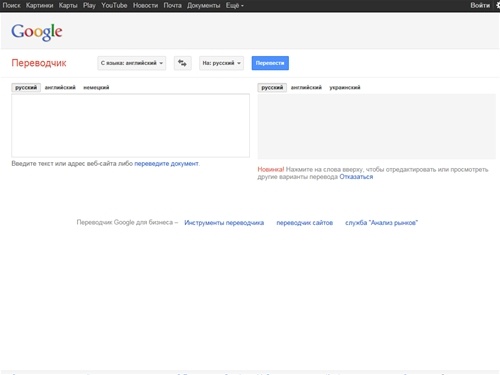The height and width of the screenshot is (375, 500).
Task: Open the source language dropdown 'С языка: английский'
Action: click(132, 63)
